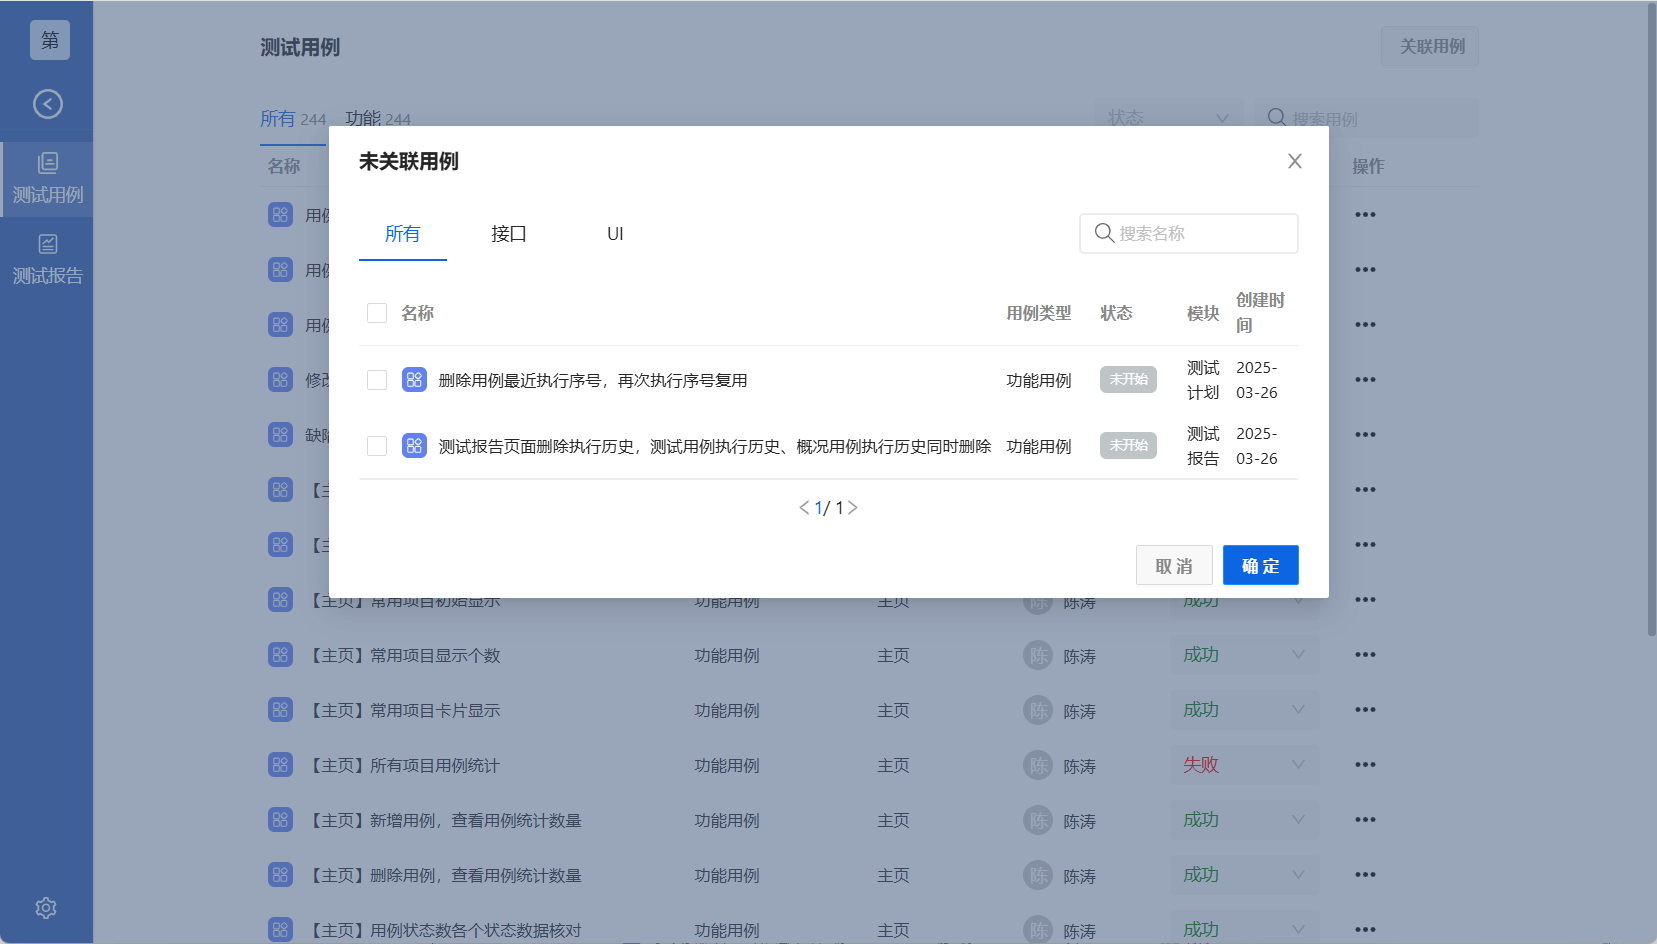Click case icon of 【主页】所有项目用例统计 row
The height and width of the screenshot is (944, 1657).
(x=280, y=765)
